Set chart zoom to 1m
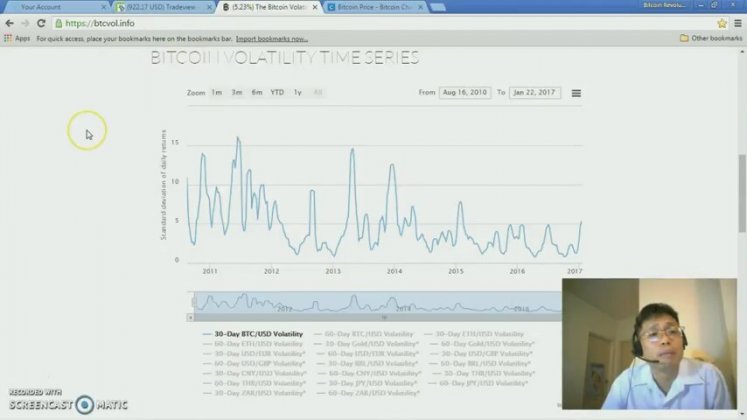The width and height of the screenshot is (747, 420). pos(216,92)
